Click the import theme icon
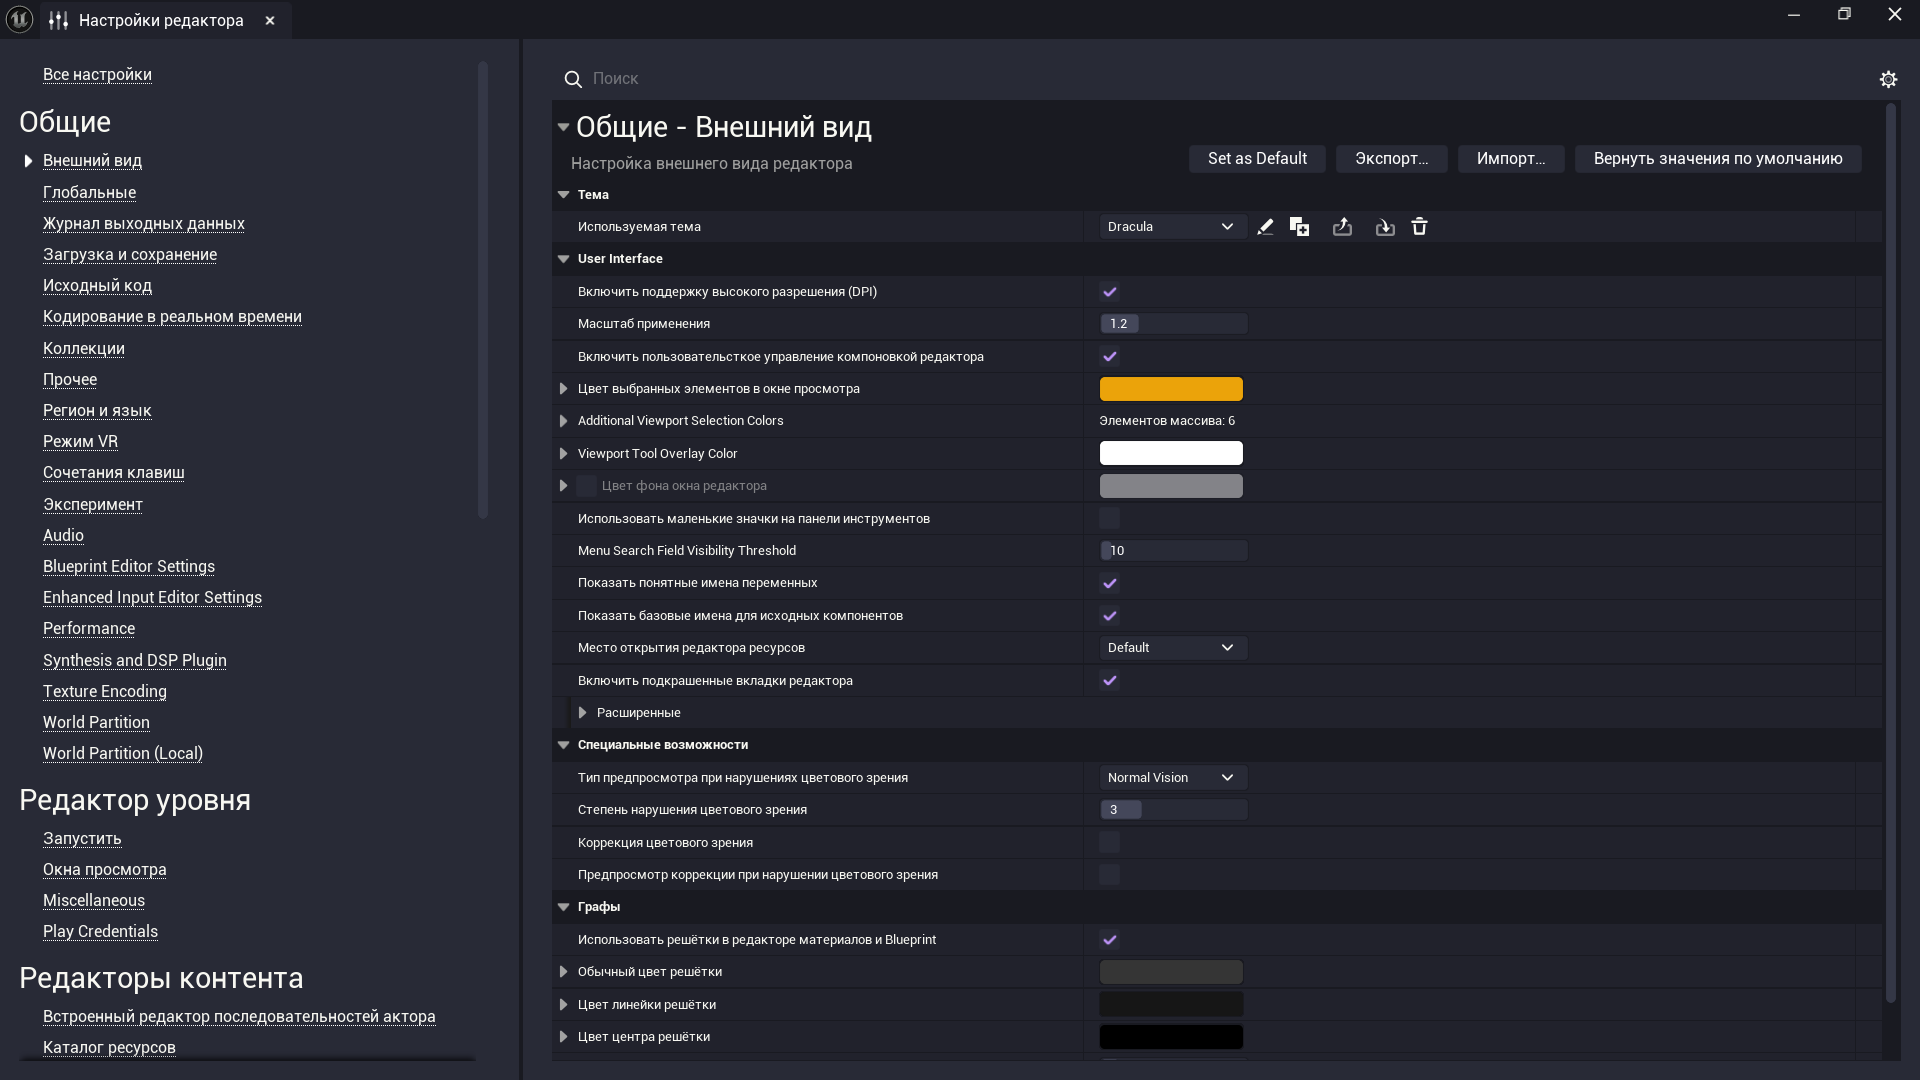The height and width of the screenshot is (1080, 1920). pyautogui.click(x=1385, y=227)
